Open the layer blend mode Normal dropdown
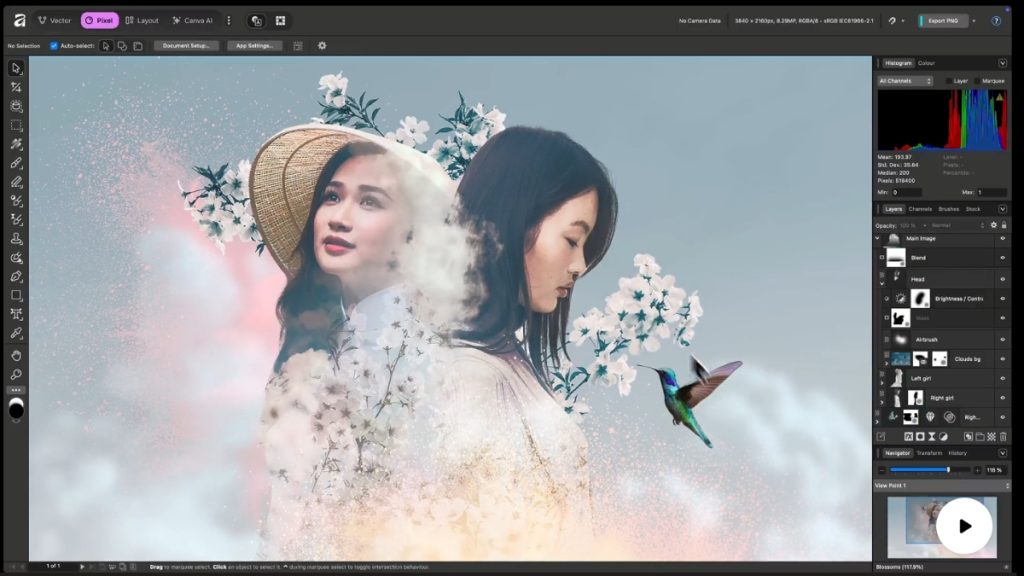This screenshot has height=576, width=1024. coord(954,225)
